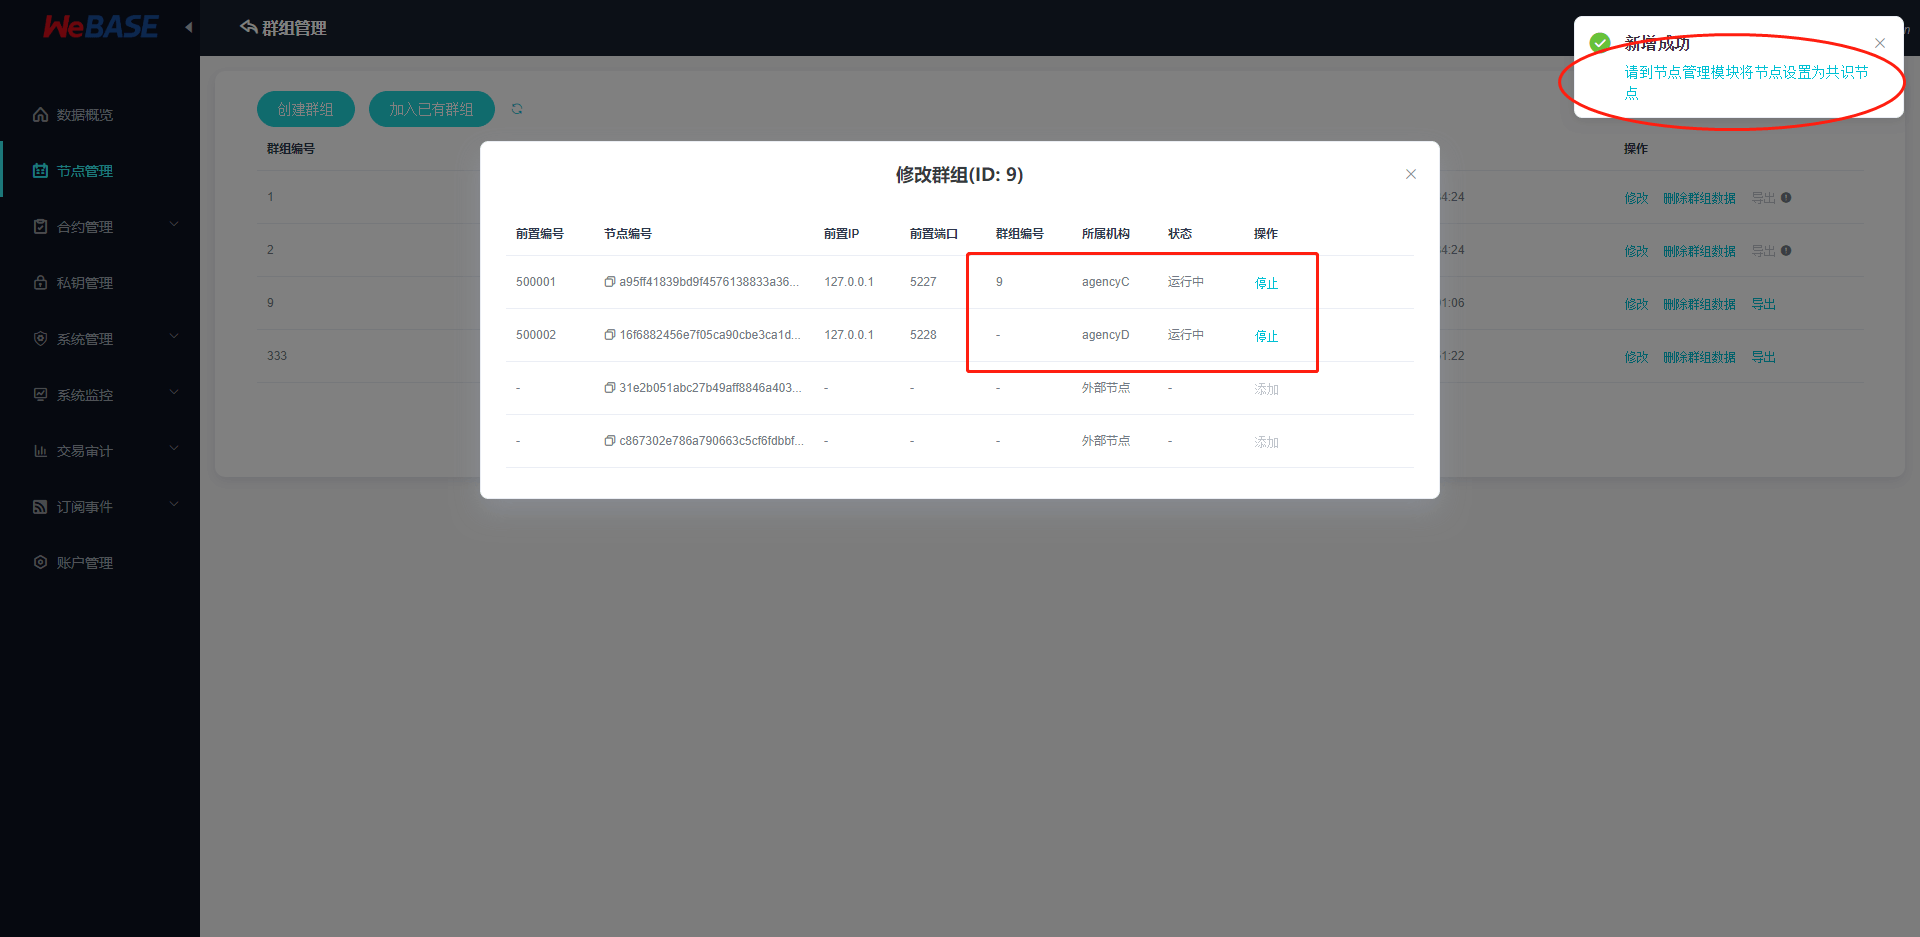The image size is (1920, 937).
Task: Open 数据概览 from the sidebar
Action: 85,115
